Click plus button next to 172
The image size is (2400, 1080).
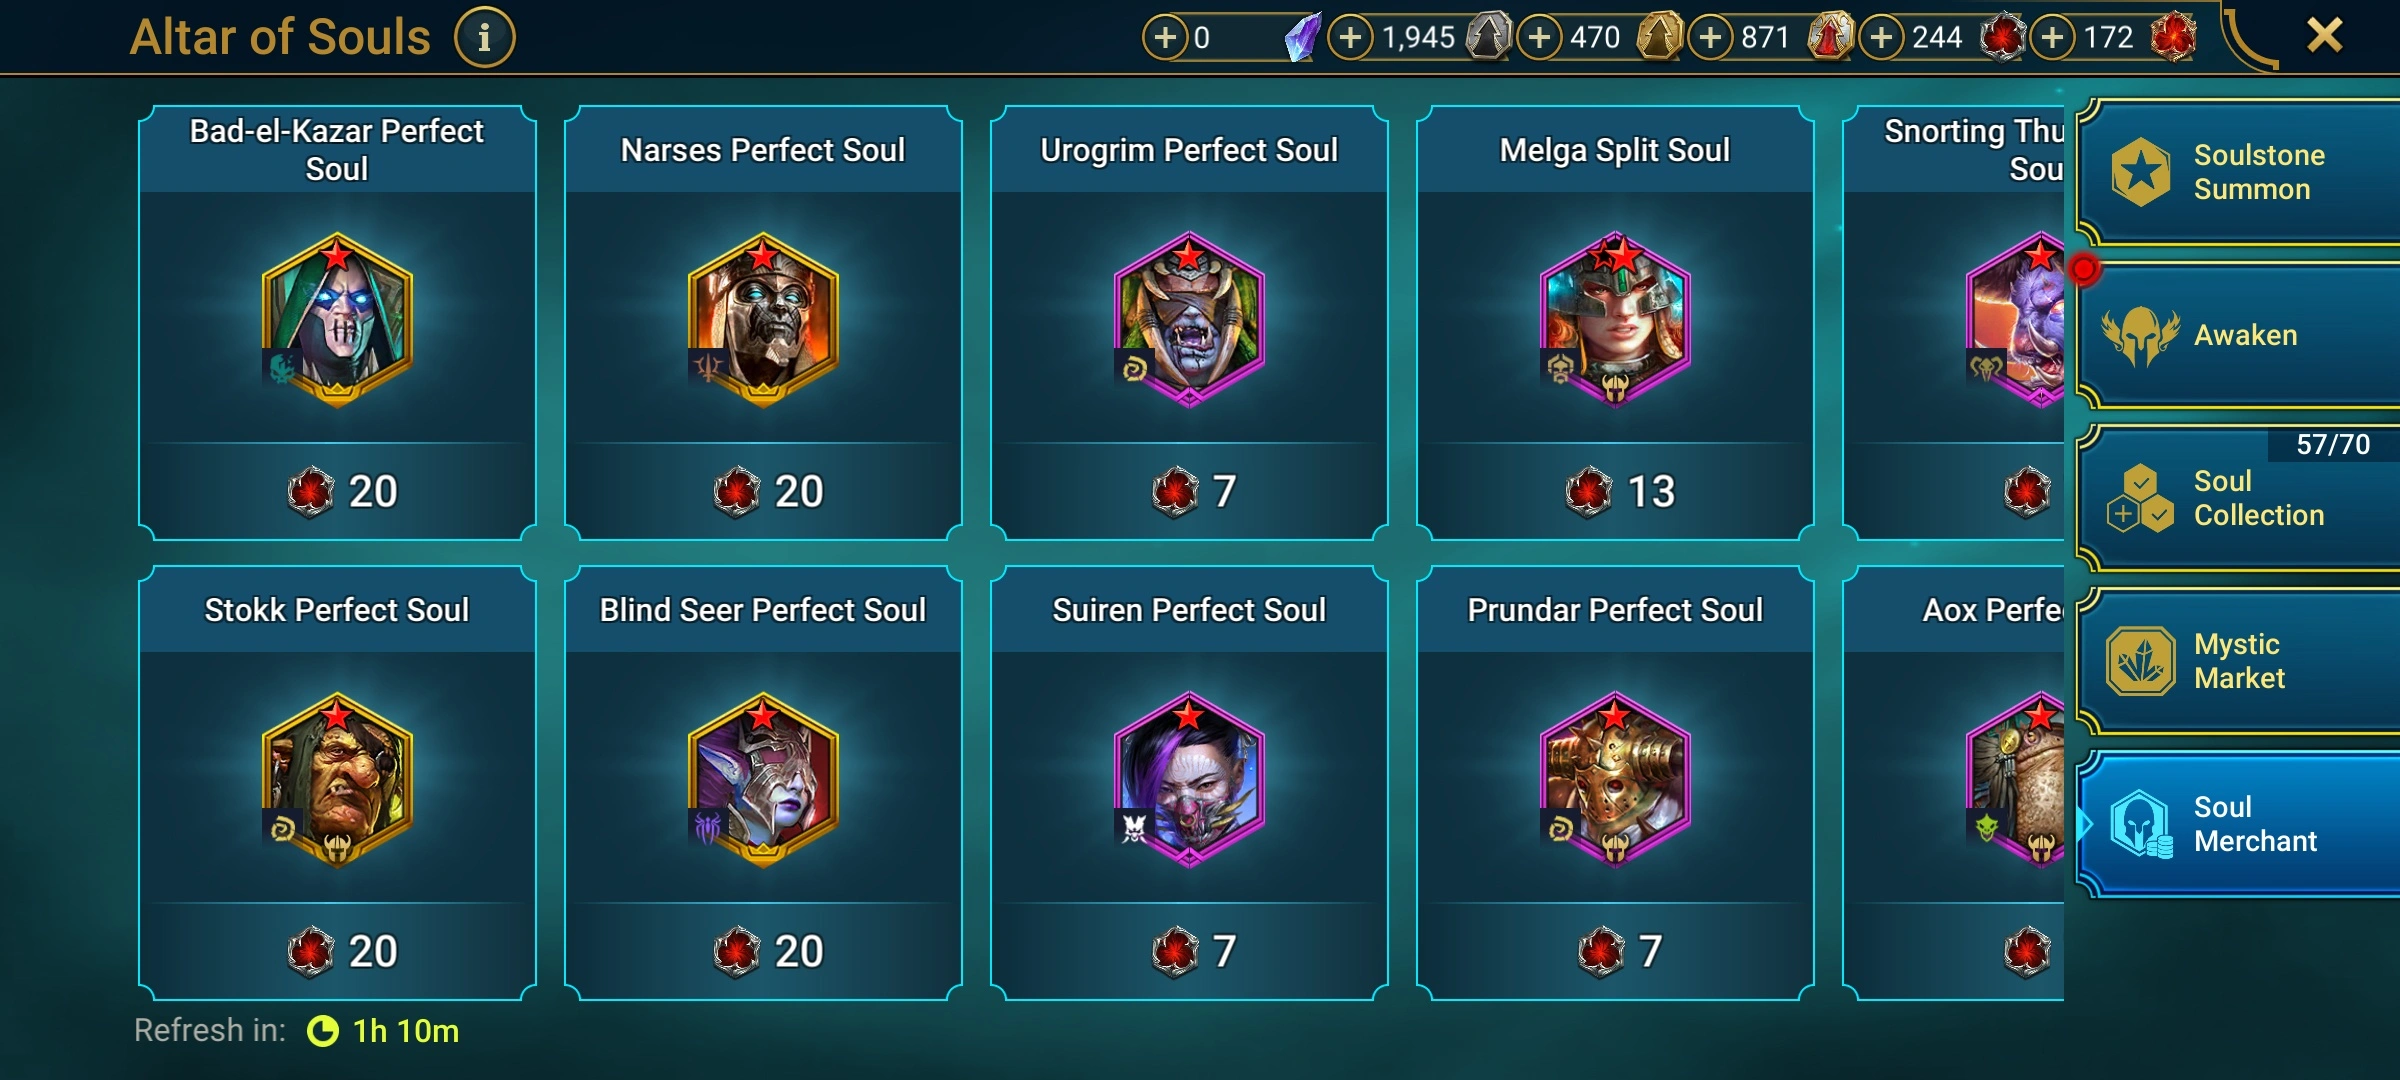(2052, 38)
